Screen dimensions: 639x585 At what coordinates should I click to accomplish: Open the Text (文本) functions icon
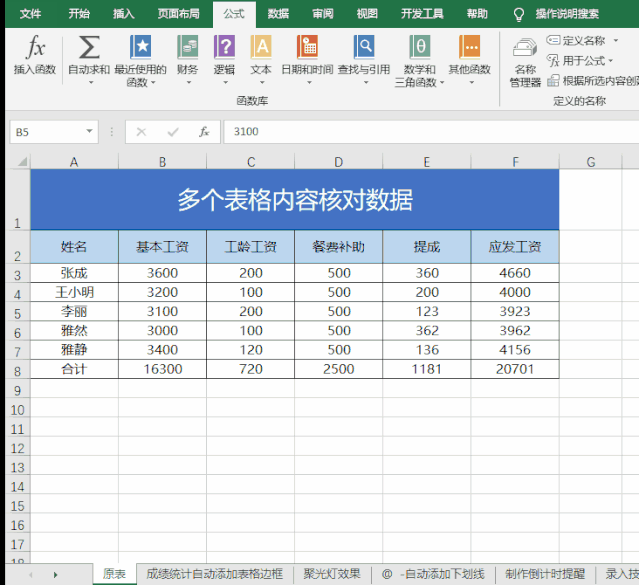tap(261, 47)
